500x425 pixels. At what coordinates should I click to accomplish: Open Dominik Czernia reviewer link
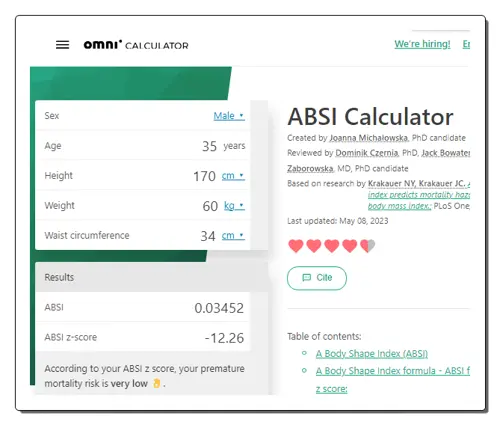pos(367,153)
